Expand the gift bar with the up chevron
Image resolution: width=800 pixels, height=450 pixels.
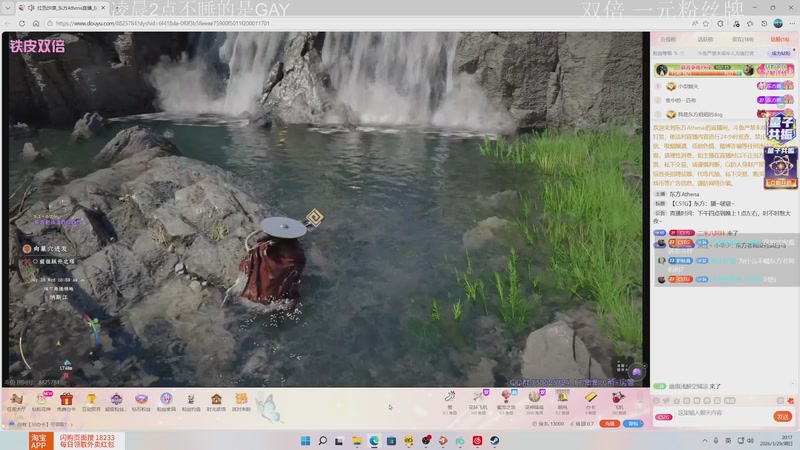point(640,403)
